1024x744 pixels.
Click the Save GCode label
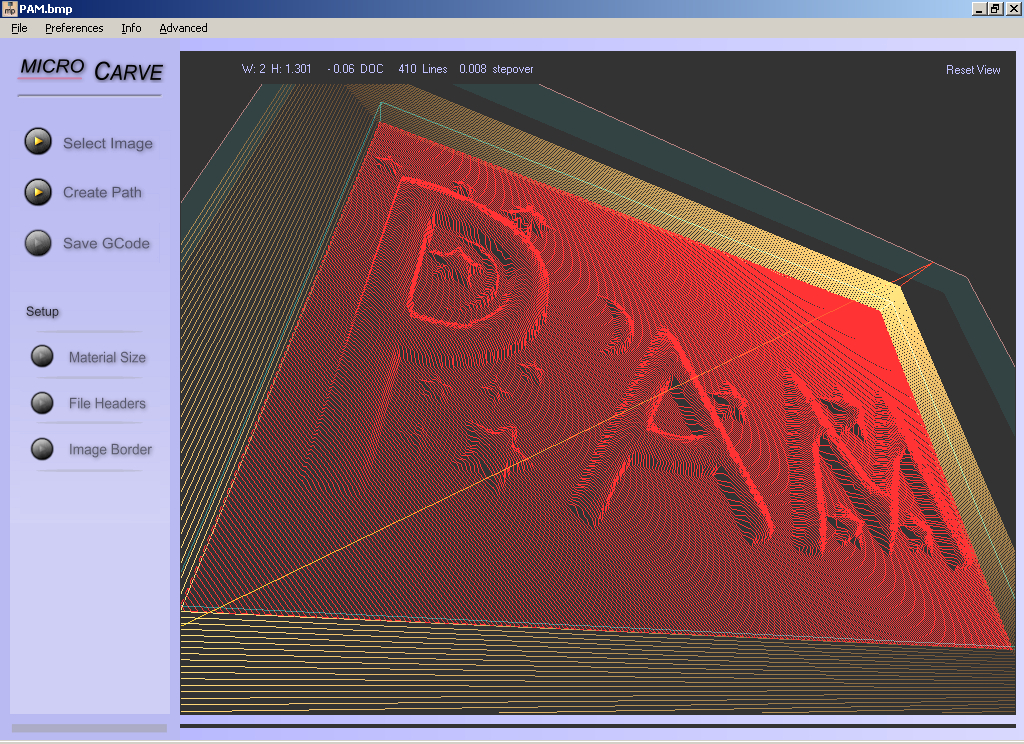click(x=106, y=243)
